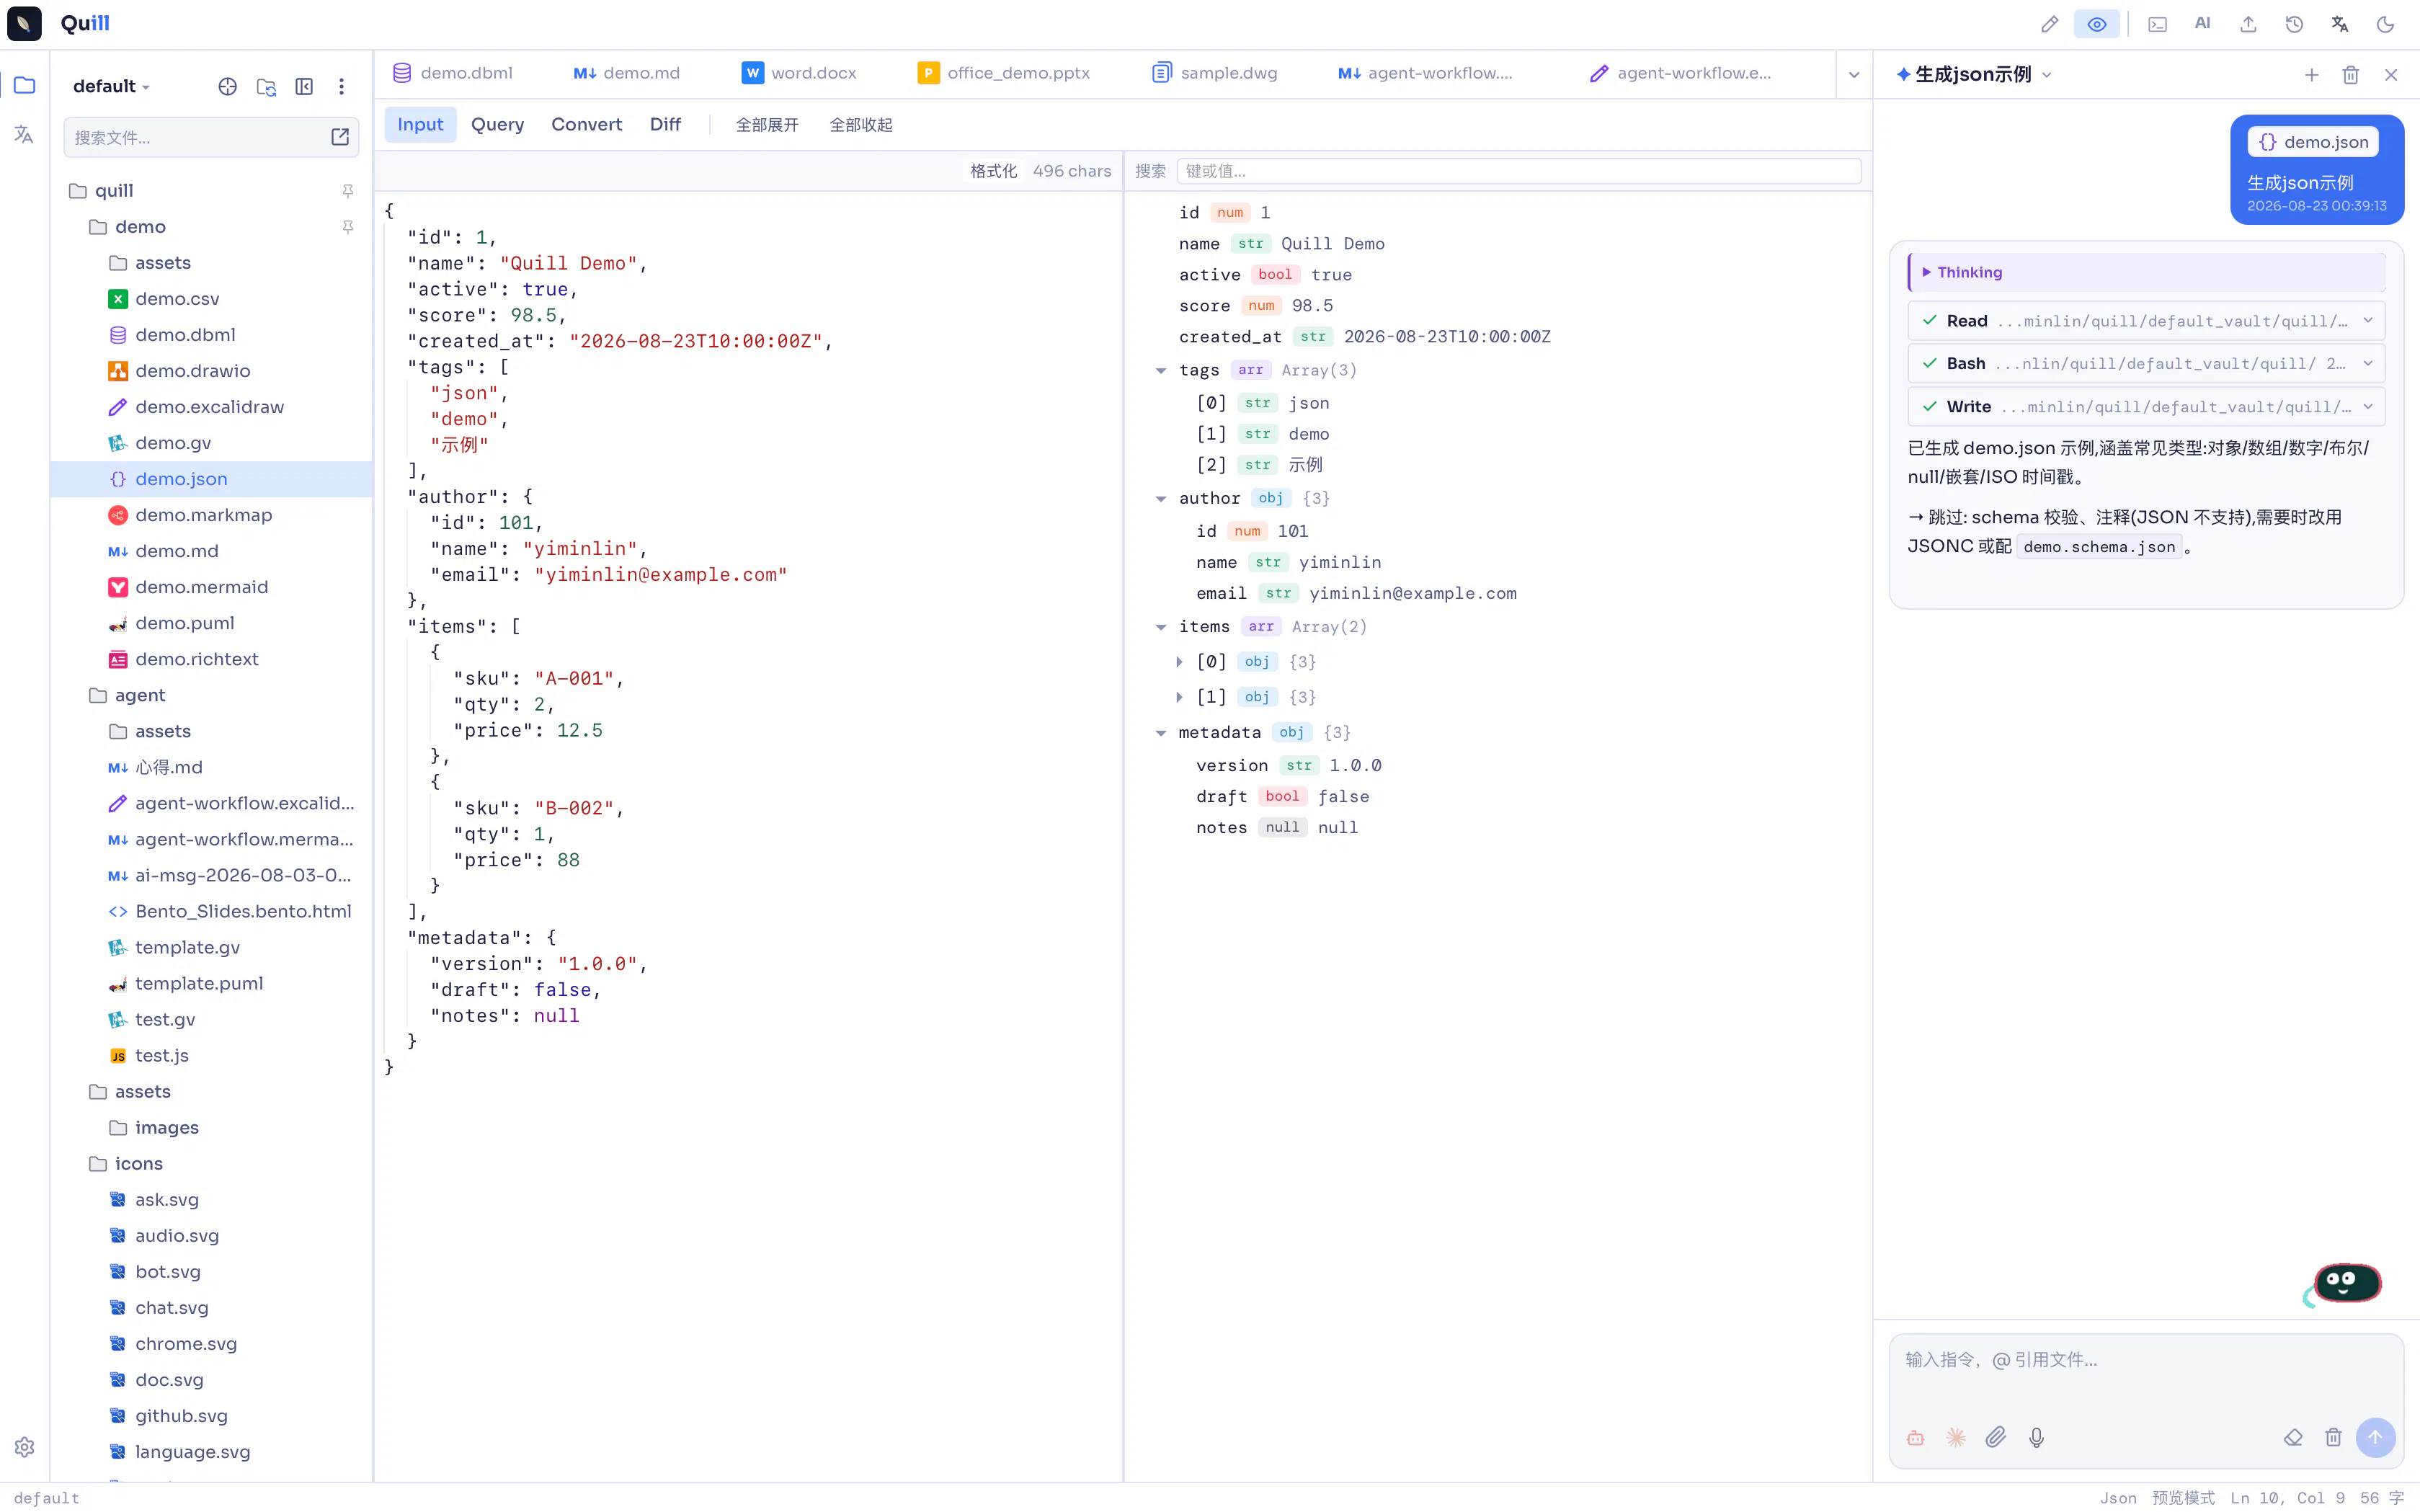Open the word.docx tab
The width and height of the screenshot is (2420, 1512).
click(x=800, y=73)
